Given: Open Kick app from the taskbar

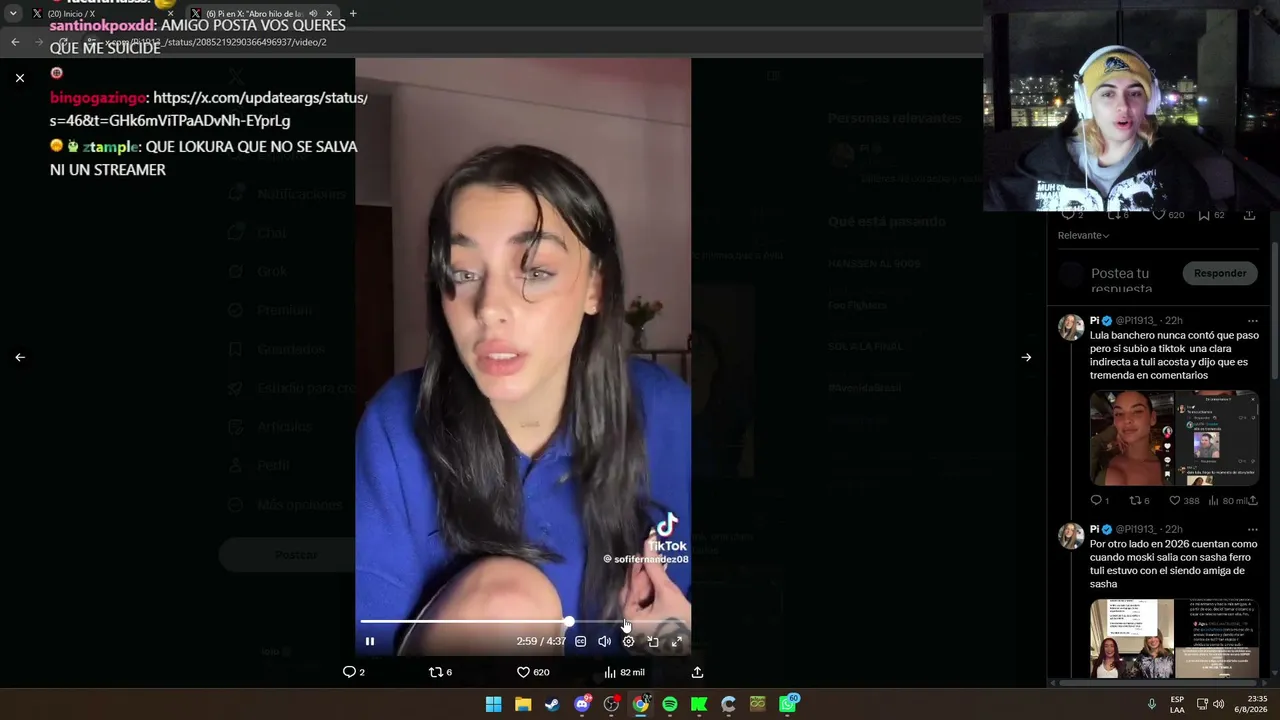Looking at the screenshot, I should pos(699,704).
